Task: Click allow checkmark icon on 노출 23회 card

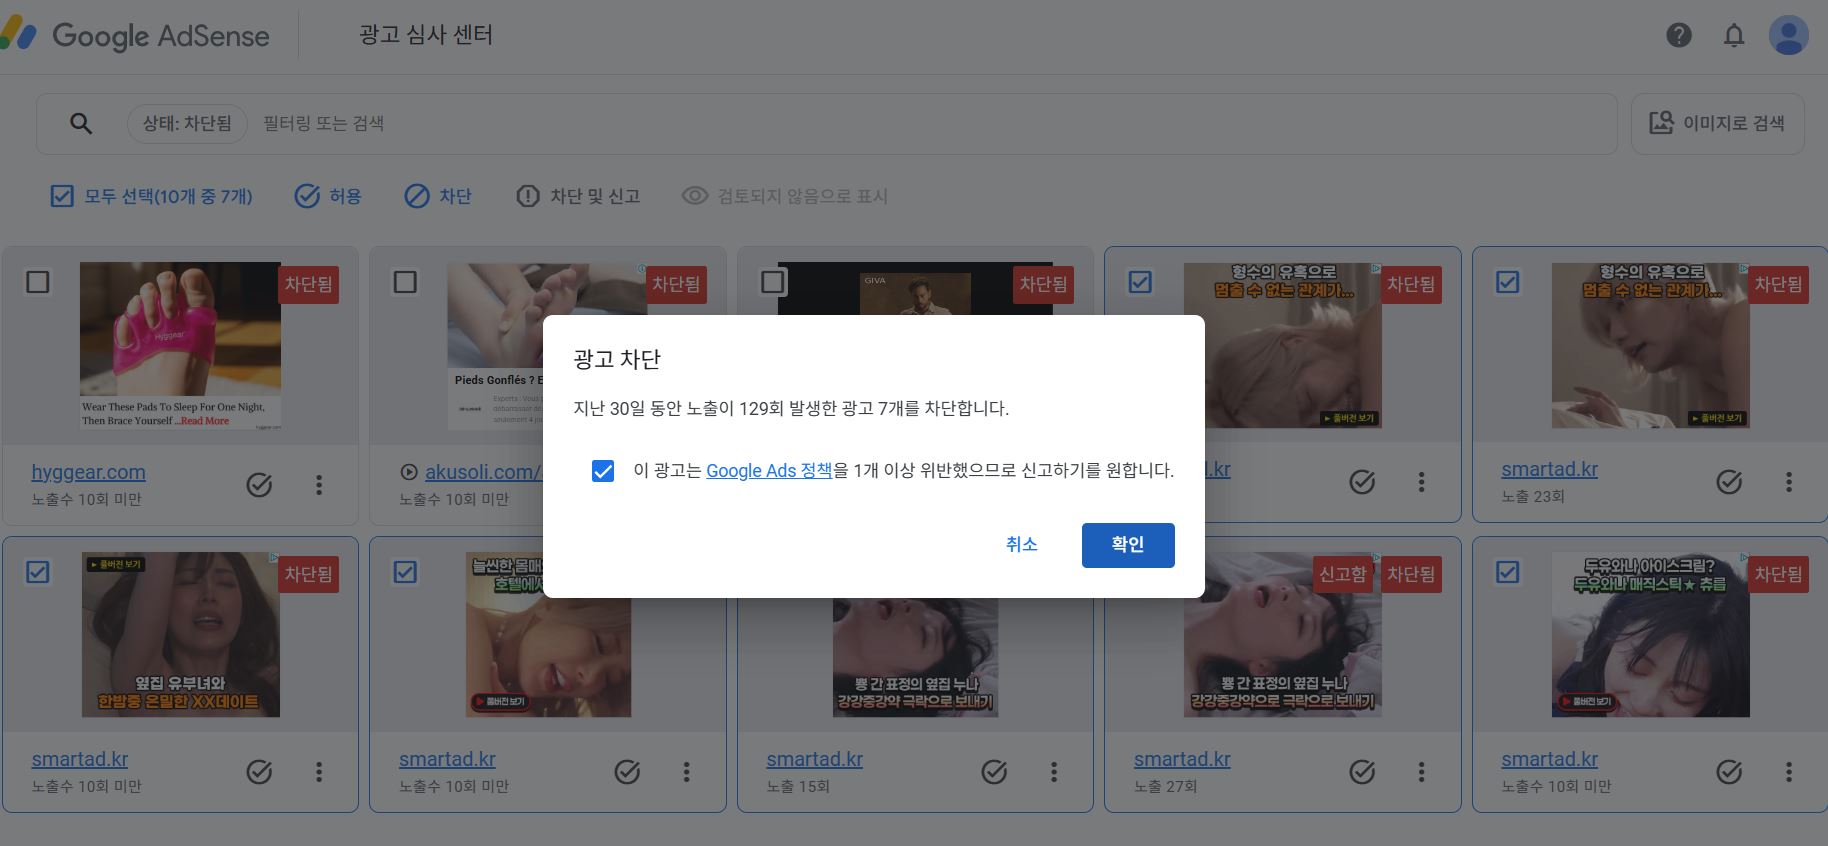Action: point(1729,482)
